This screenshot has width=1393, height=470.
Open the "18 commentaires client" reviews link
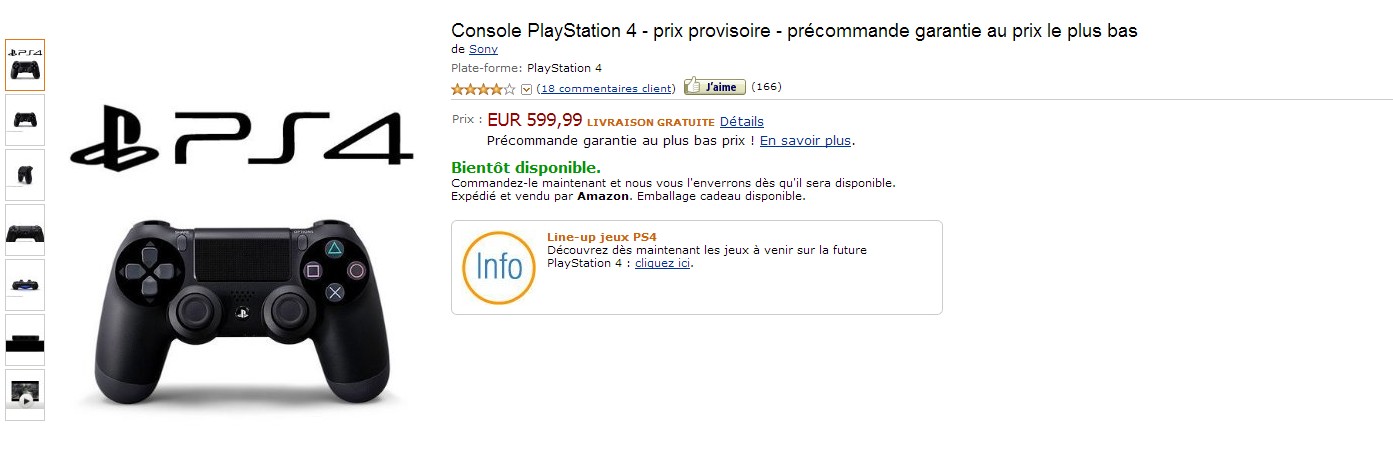[x=606, y=88]
